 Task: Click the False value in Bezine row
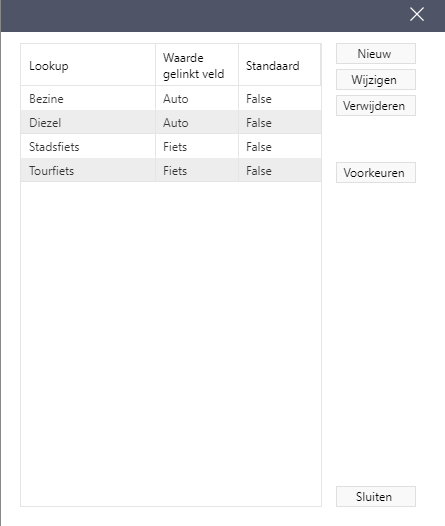click(x=259, y=99)
